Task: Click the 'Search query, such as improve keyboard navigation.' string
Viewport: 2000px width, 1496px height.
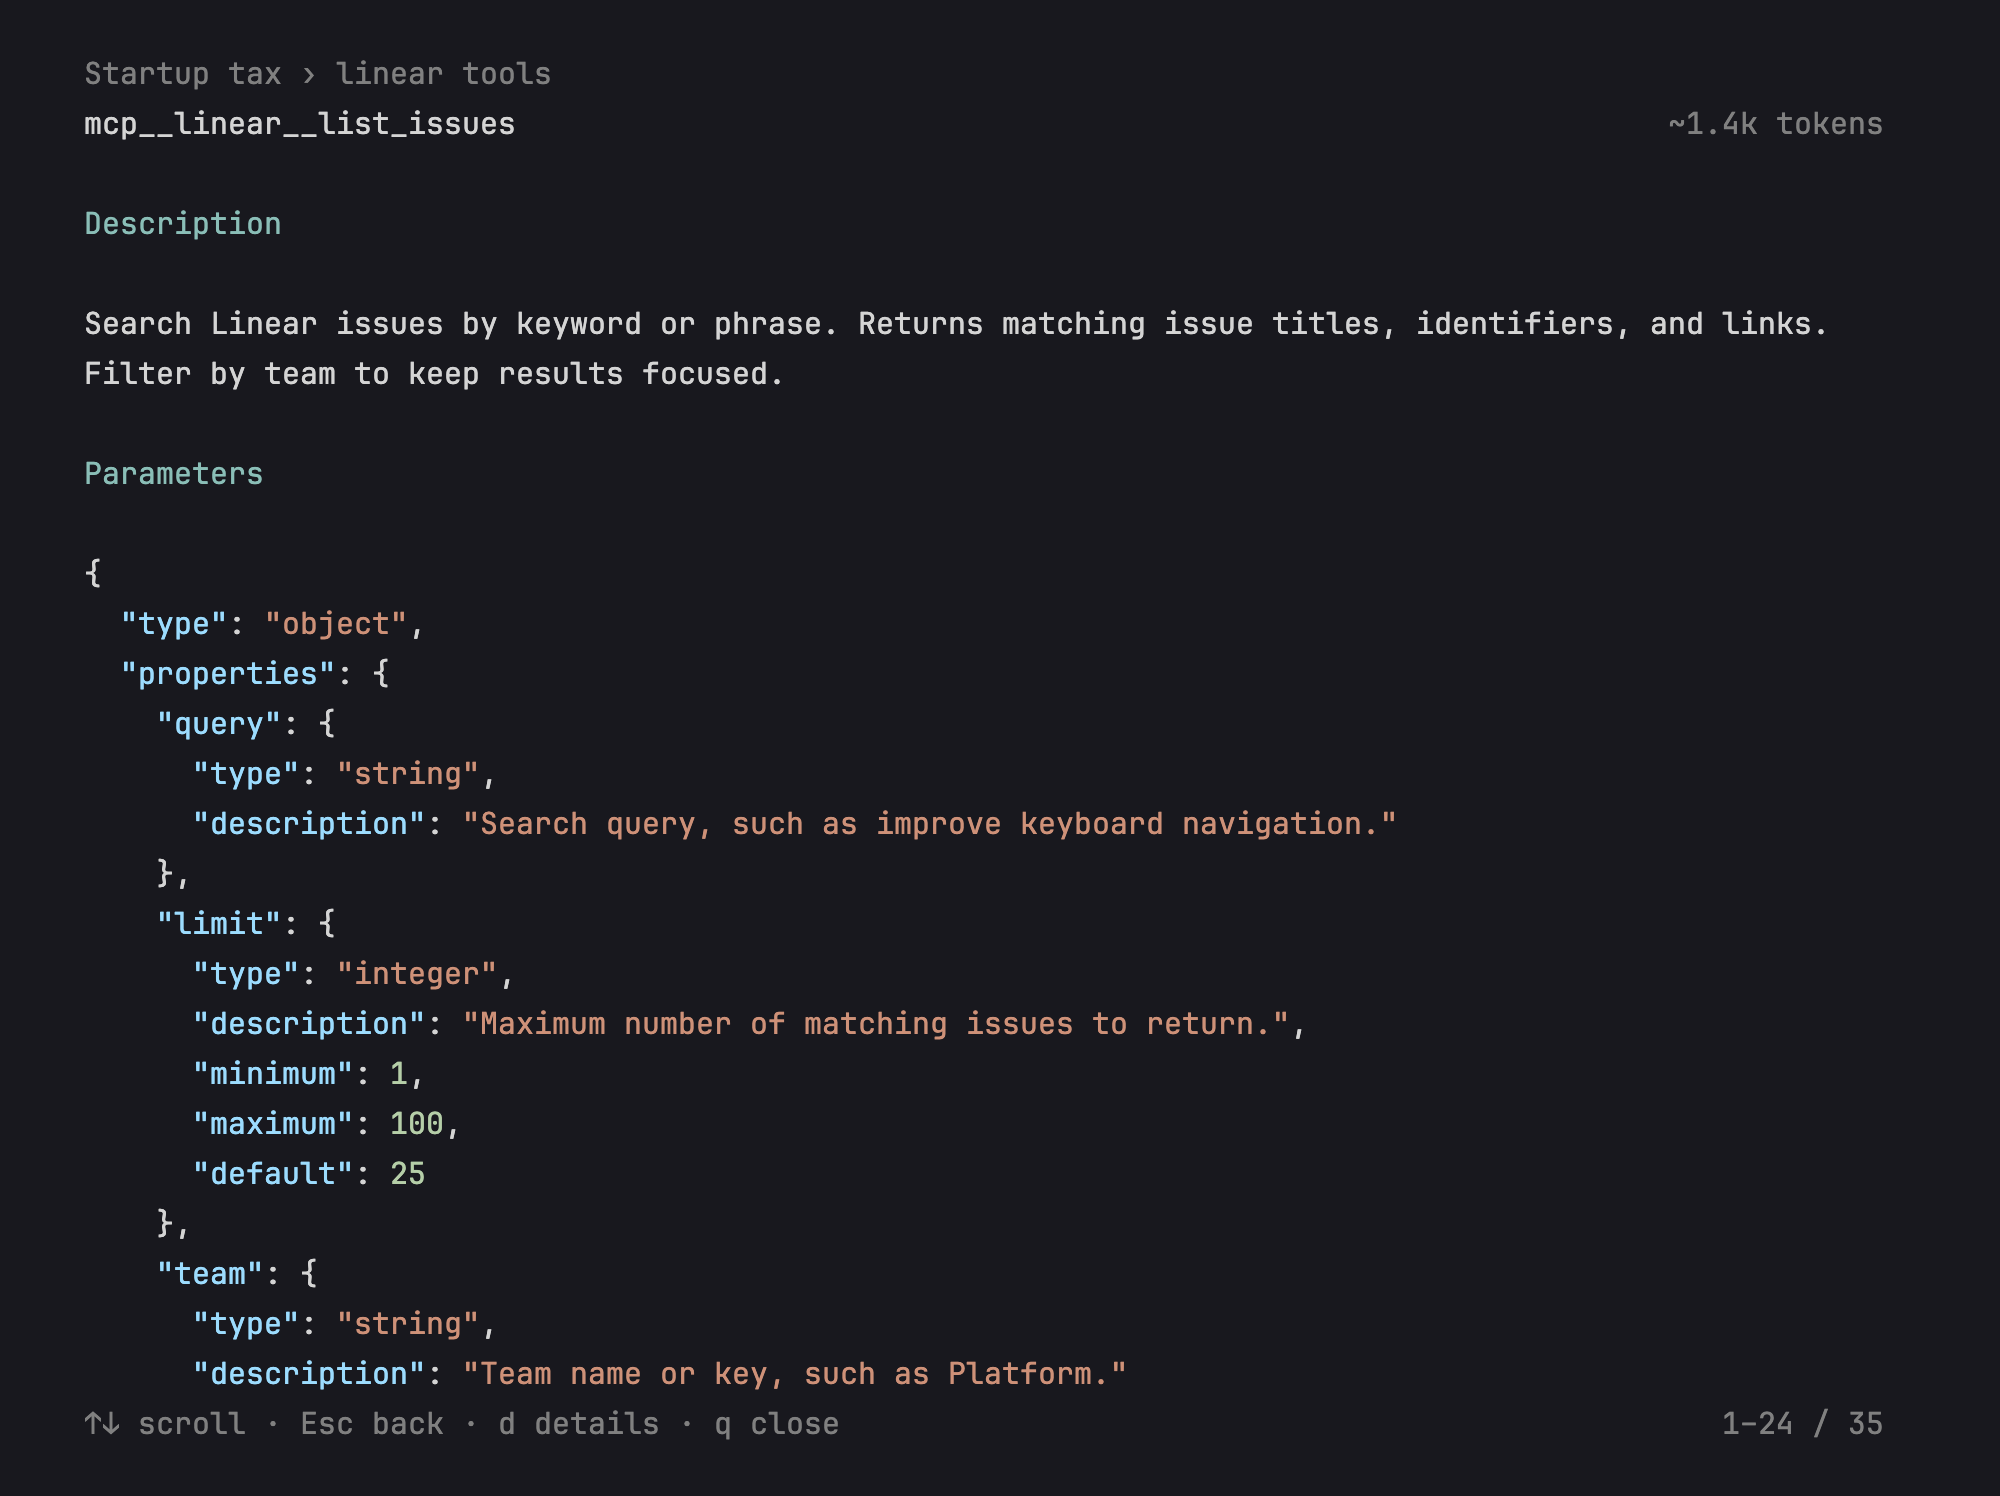Action: [930, 824]
